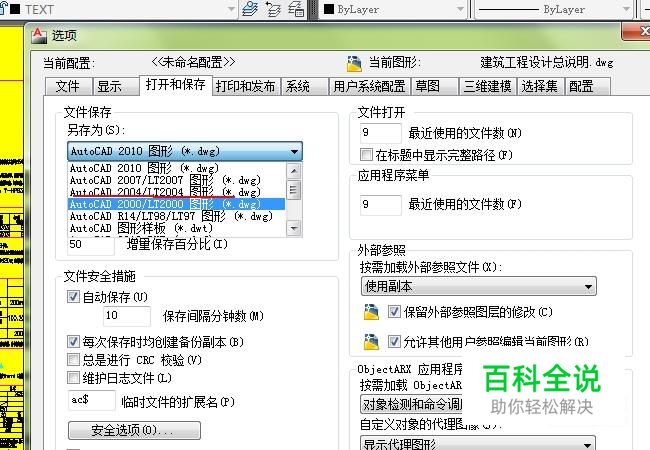
Task: Click 文件打开 最近使用的文件数 field
Action: click(x=381, y=133)
